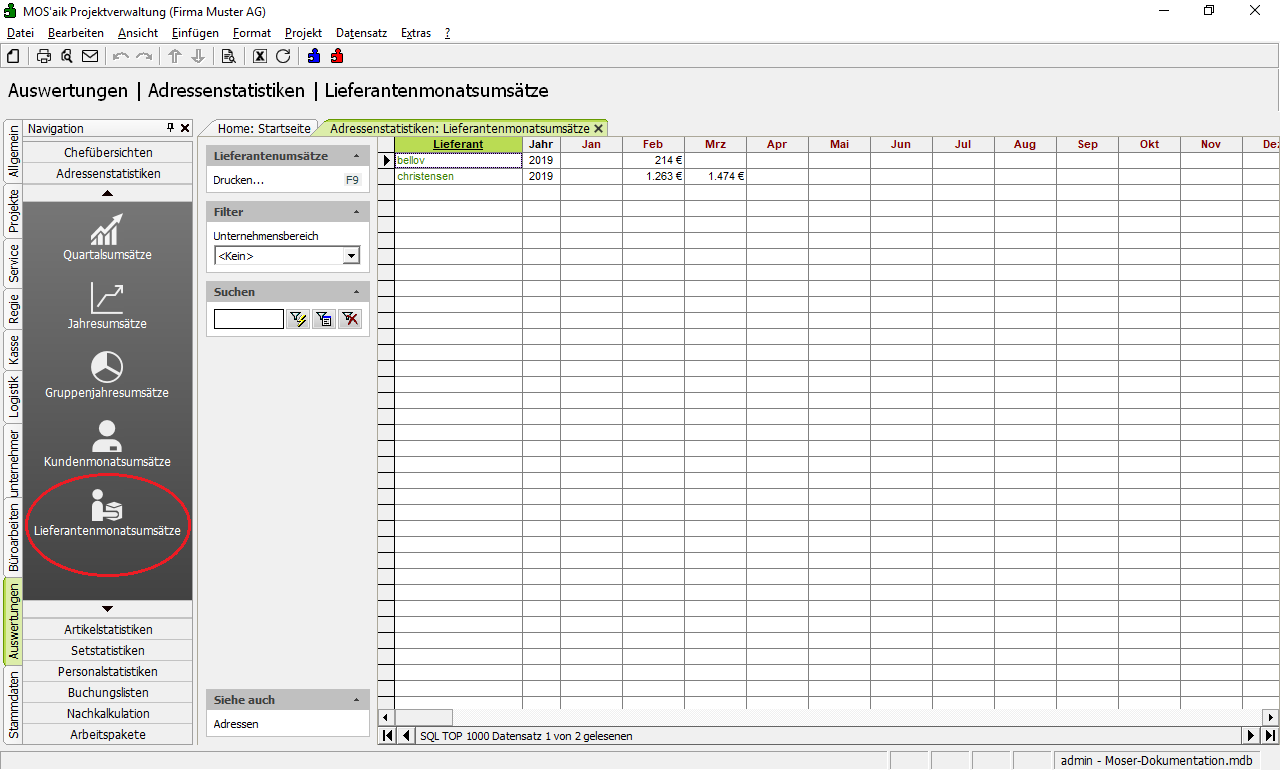Pin the Navigation panel

coord(171,128)
